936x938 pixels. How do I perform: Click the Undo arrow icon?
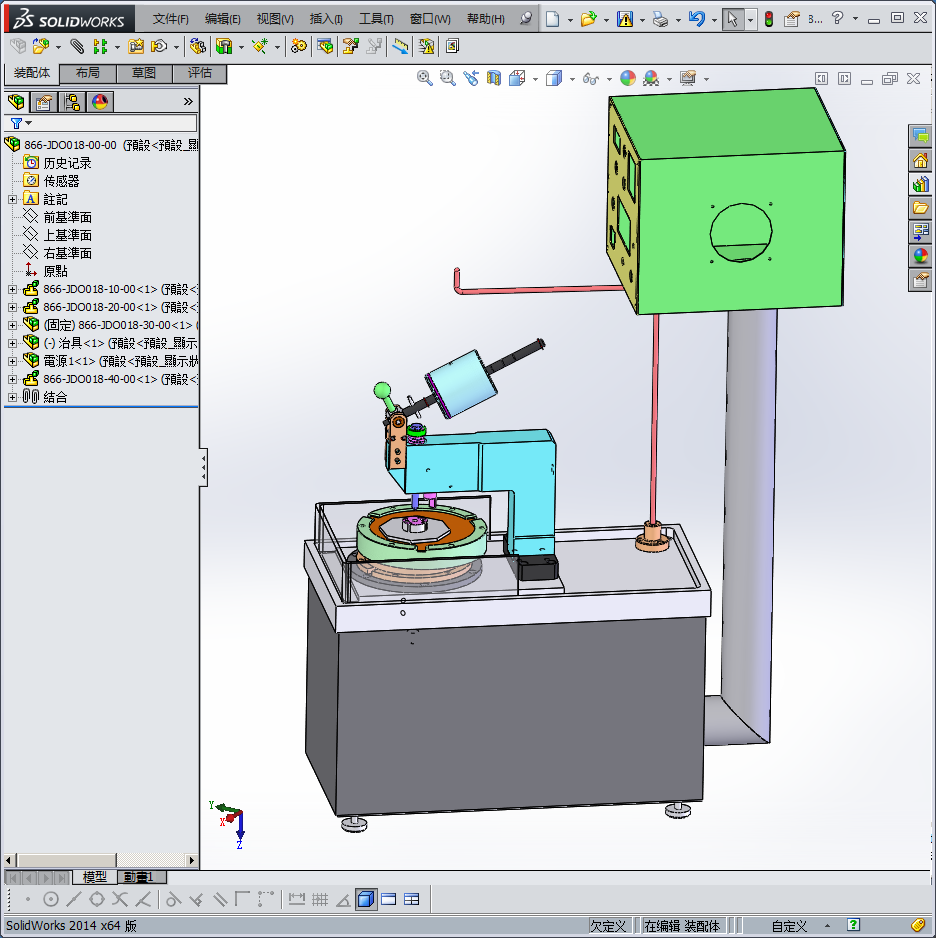pos(696,19)
